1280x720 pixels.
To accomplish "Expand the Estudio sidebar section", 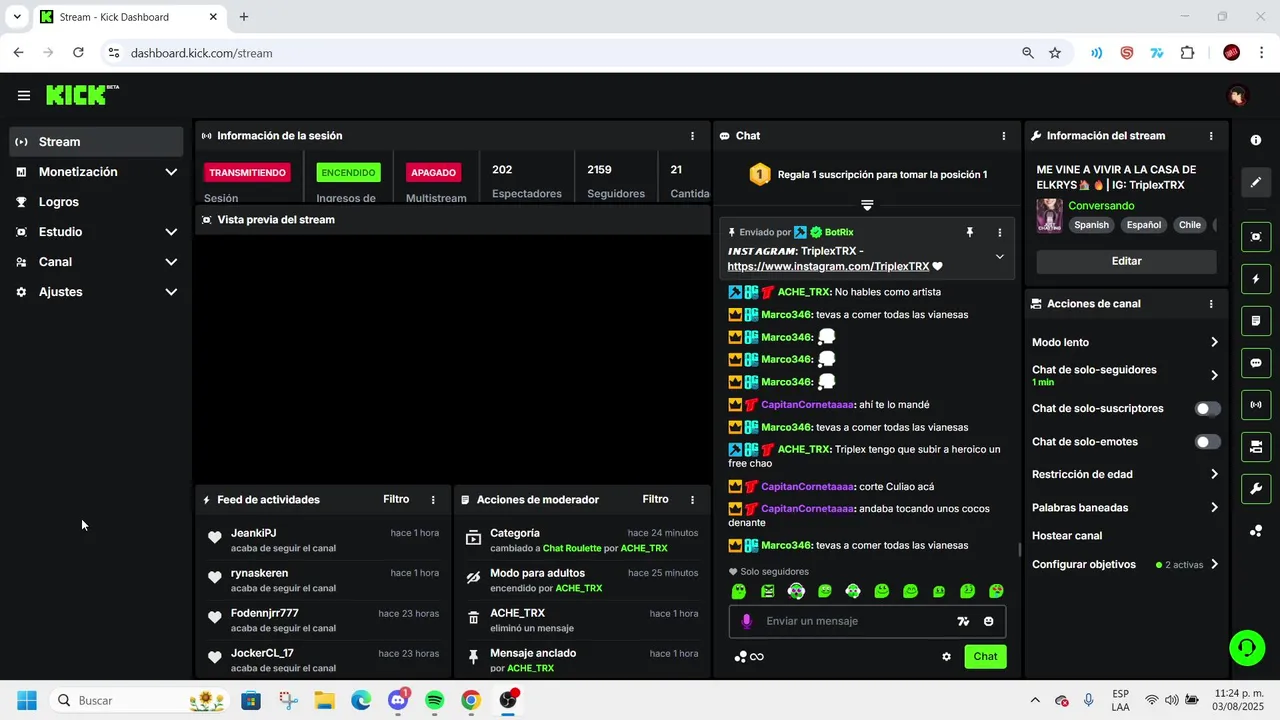I will click(x=97, y=232).
